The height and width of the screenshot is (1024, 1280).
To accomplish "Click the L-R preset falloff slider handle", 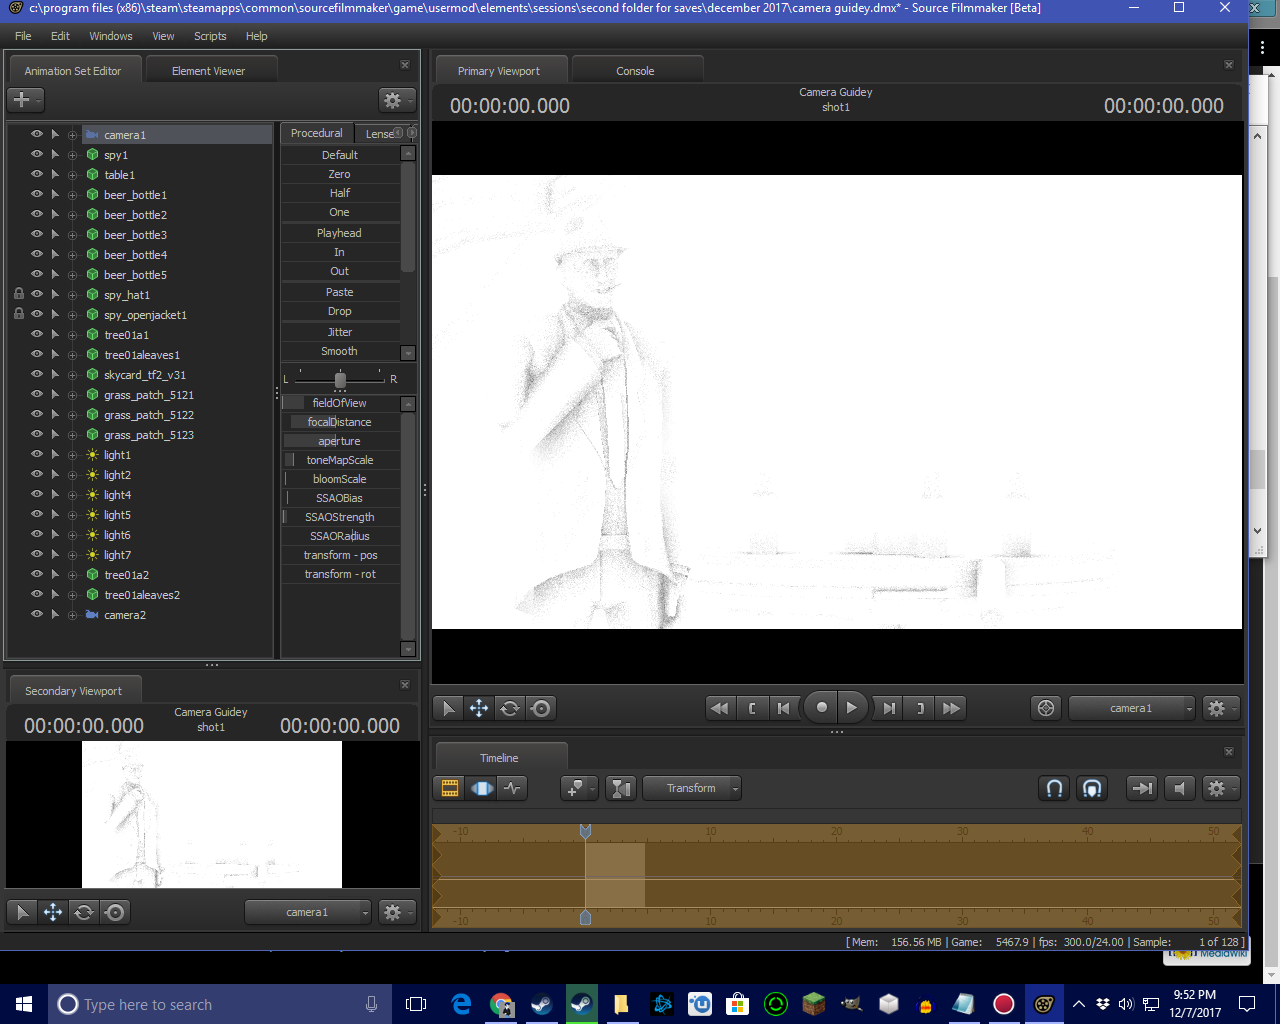I will pyautogui.click(x=340, y=380).
